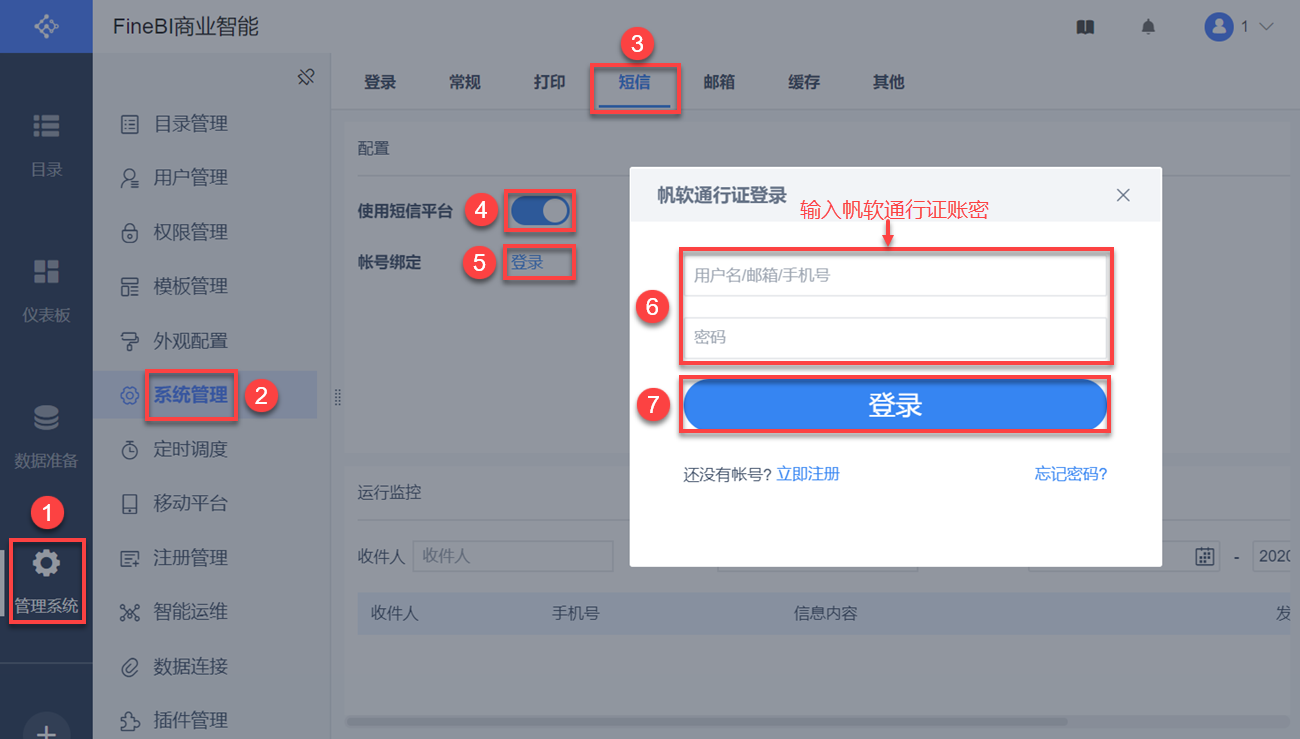
Task: Click the 数据连接 link icon
Action: (130, 666)
